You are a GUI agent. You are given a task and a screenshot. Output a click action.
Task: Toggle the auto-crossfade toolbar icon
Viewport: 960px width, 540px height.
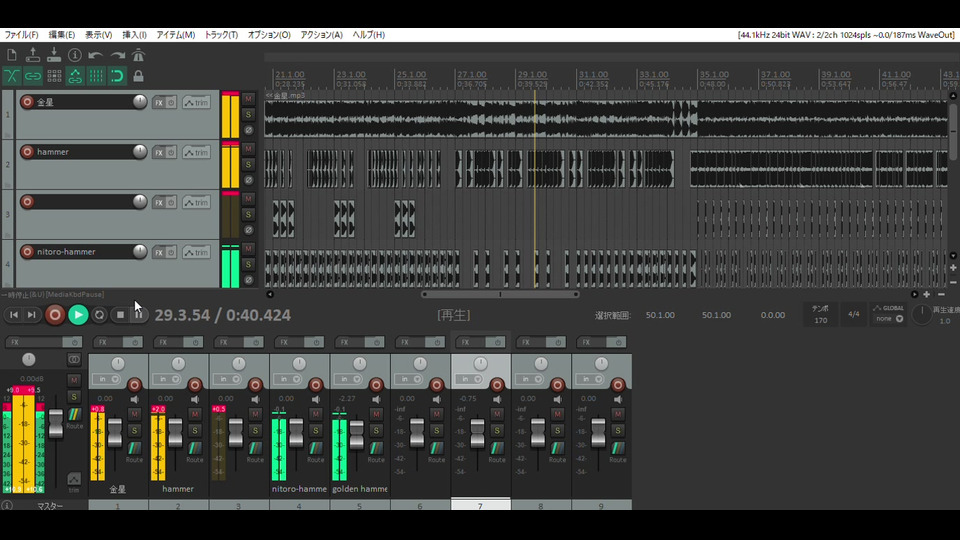point(11,76)
